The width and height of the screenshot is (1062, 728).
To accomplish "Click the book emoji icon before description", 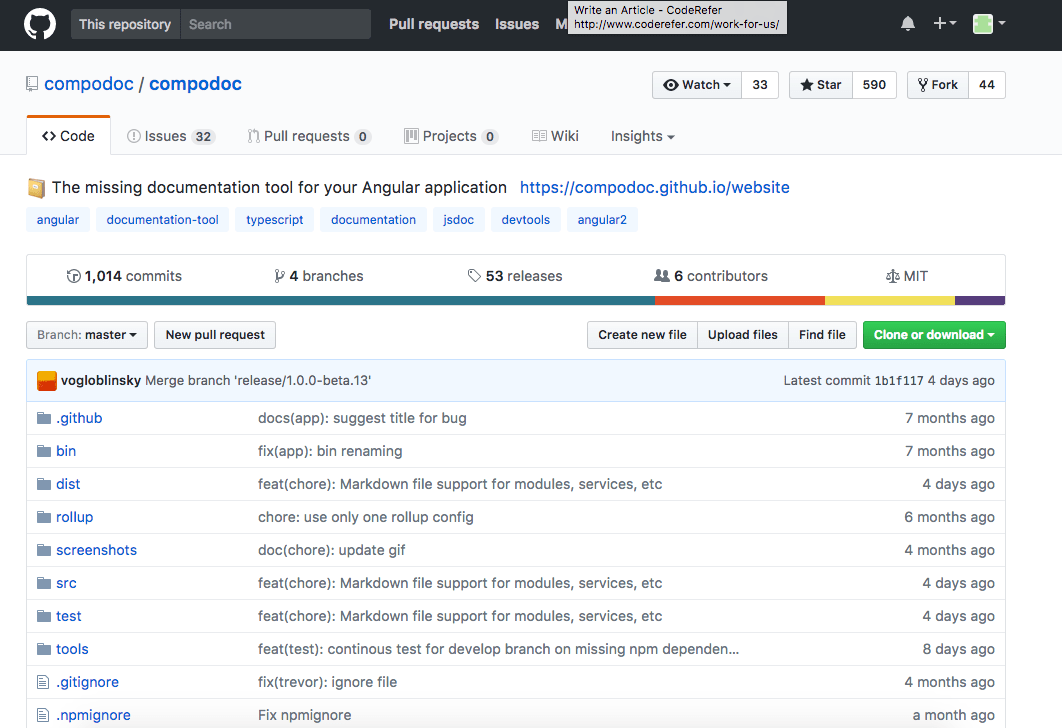I will [37, 188].
